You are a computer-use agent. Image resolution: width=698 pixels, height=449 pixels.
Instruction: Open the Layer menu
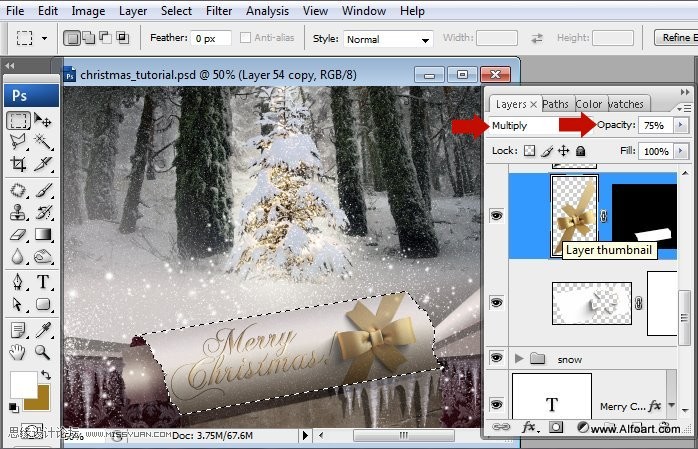pyautogui.click(x=133, y=11)
